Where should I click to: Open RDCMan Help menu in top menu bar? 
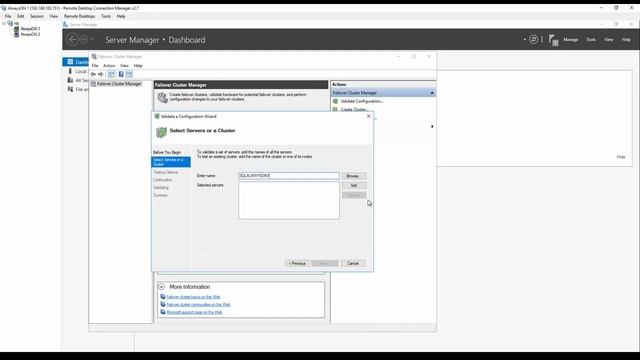click(121, 16)
